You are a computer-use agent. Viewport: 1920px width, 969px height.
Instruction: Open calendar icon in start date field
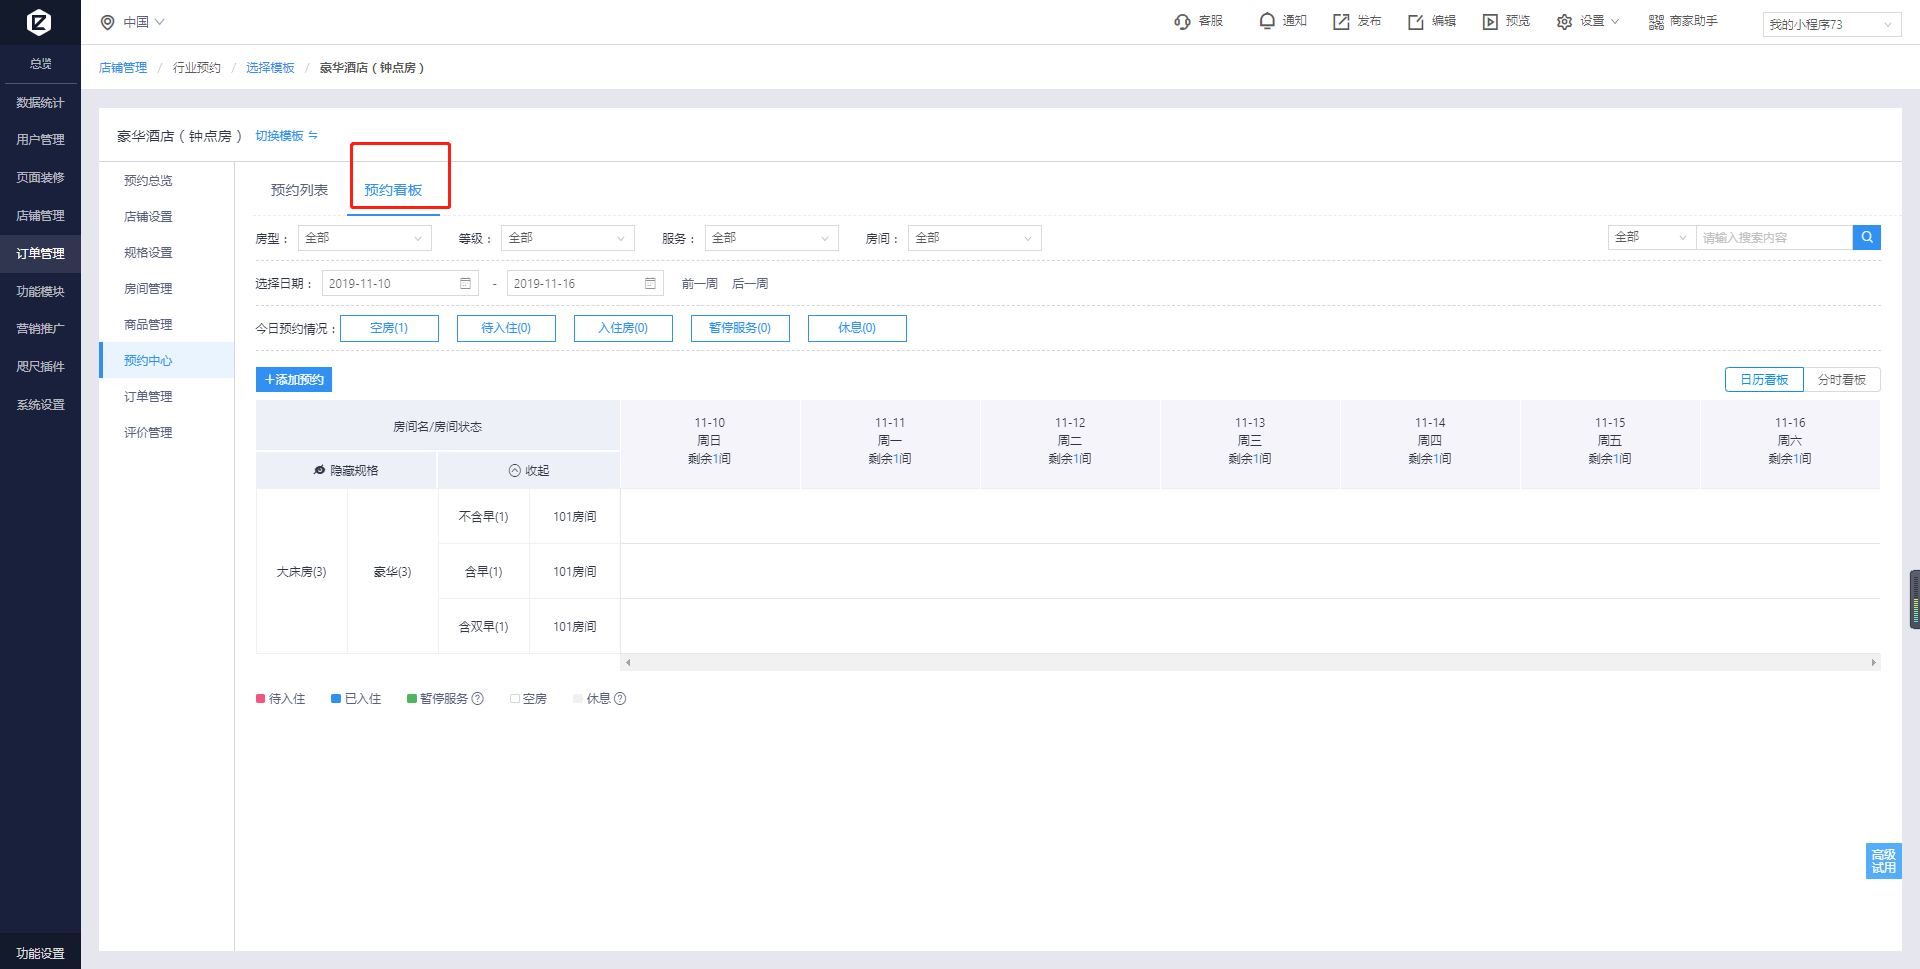pyautogui.click(x=465, y=284)
